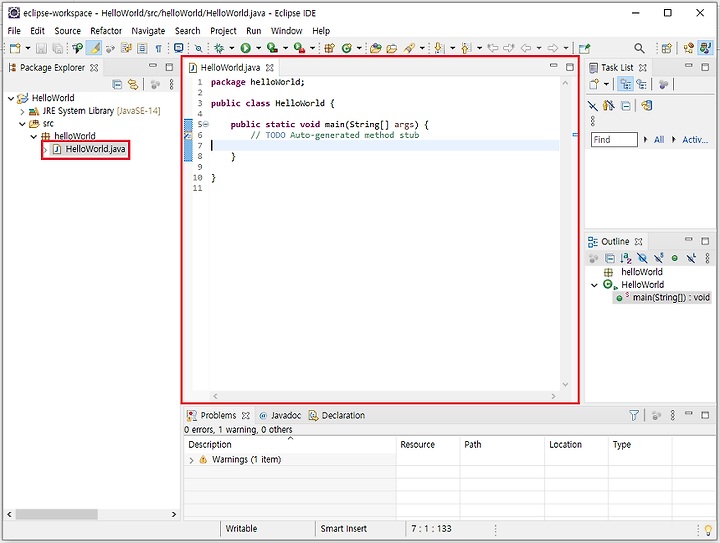
Task: Click the Package Explorer horizontal scrollbar thumb
Action: (x=56, y=514)
